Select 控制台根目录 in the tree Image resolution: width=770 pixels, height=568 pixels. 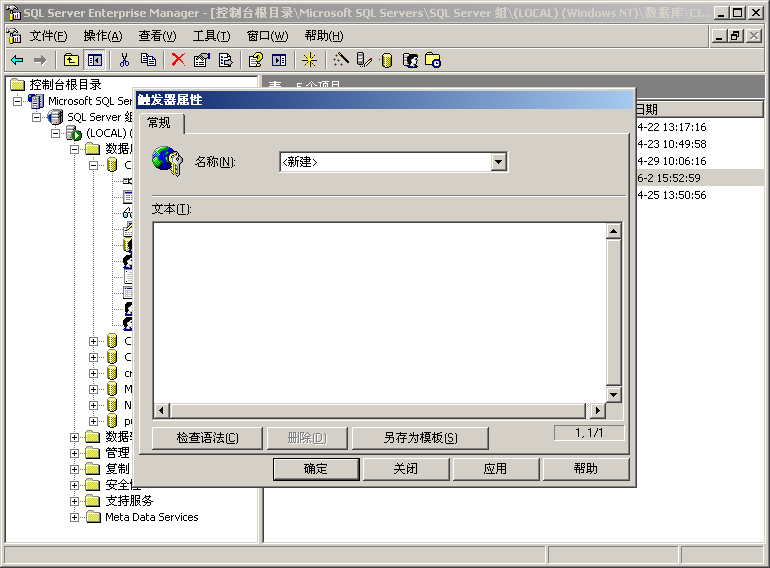tap(65, 85)
